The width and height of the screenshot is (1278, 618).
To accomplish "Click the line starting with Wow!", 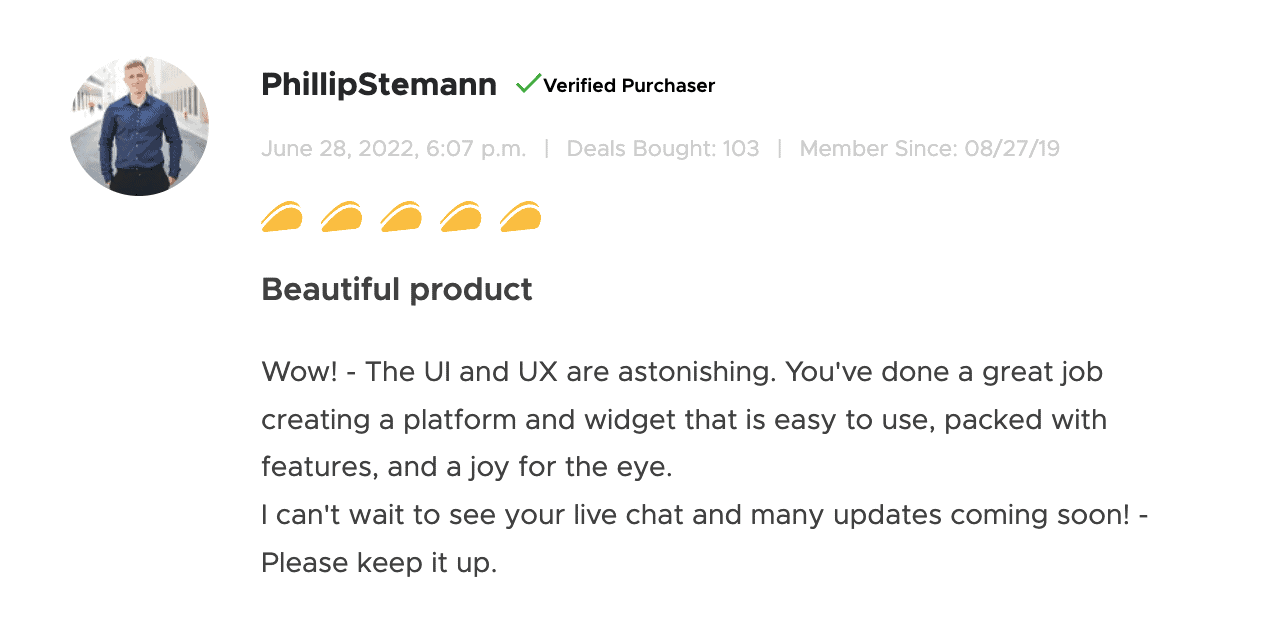I will click(682, 372).
